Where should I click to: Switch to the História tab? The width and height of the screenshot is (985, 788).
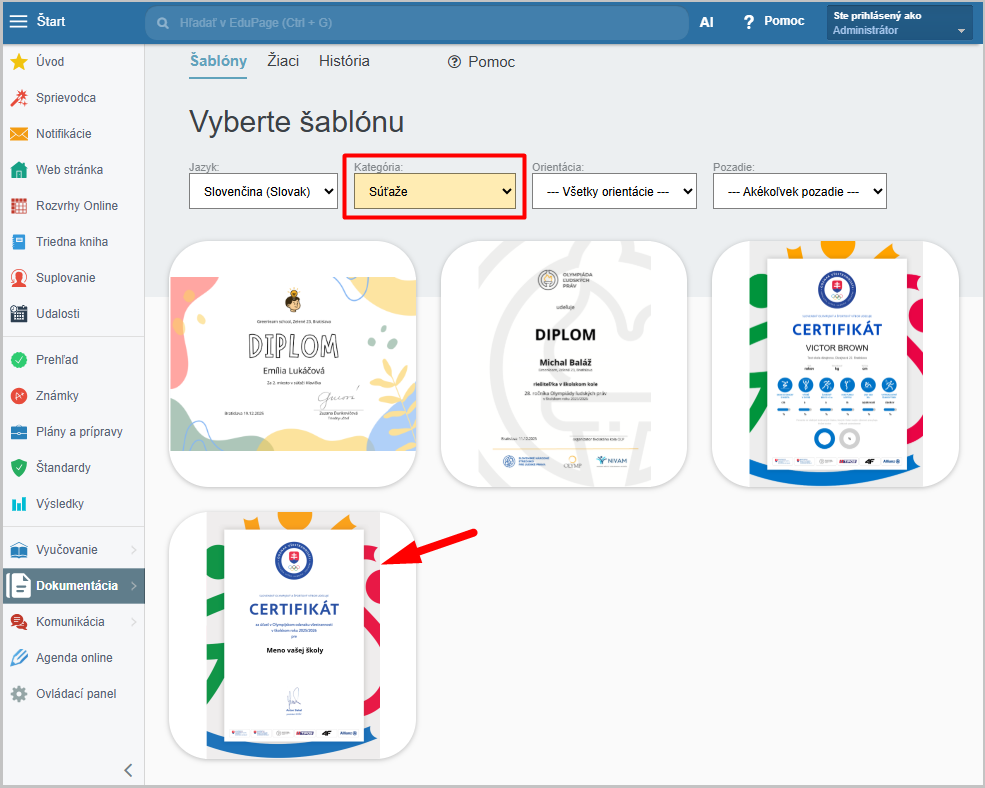tap(344, 61)
